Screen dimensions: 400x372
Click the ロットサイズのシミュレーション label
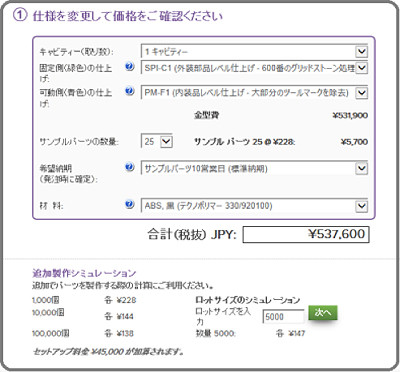point(247,300)
